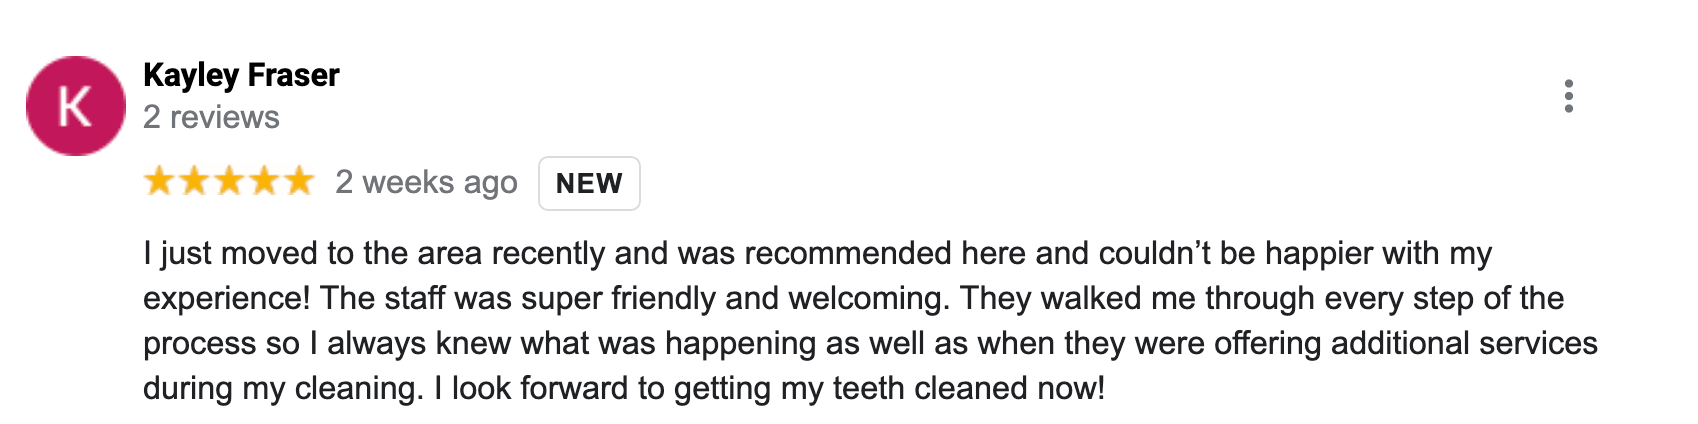Screen dimensions: 1698x424
Task: Click Kayley Fraser's pink K avatar
Action: click(76, 106)
